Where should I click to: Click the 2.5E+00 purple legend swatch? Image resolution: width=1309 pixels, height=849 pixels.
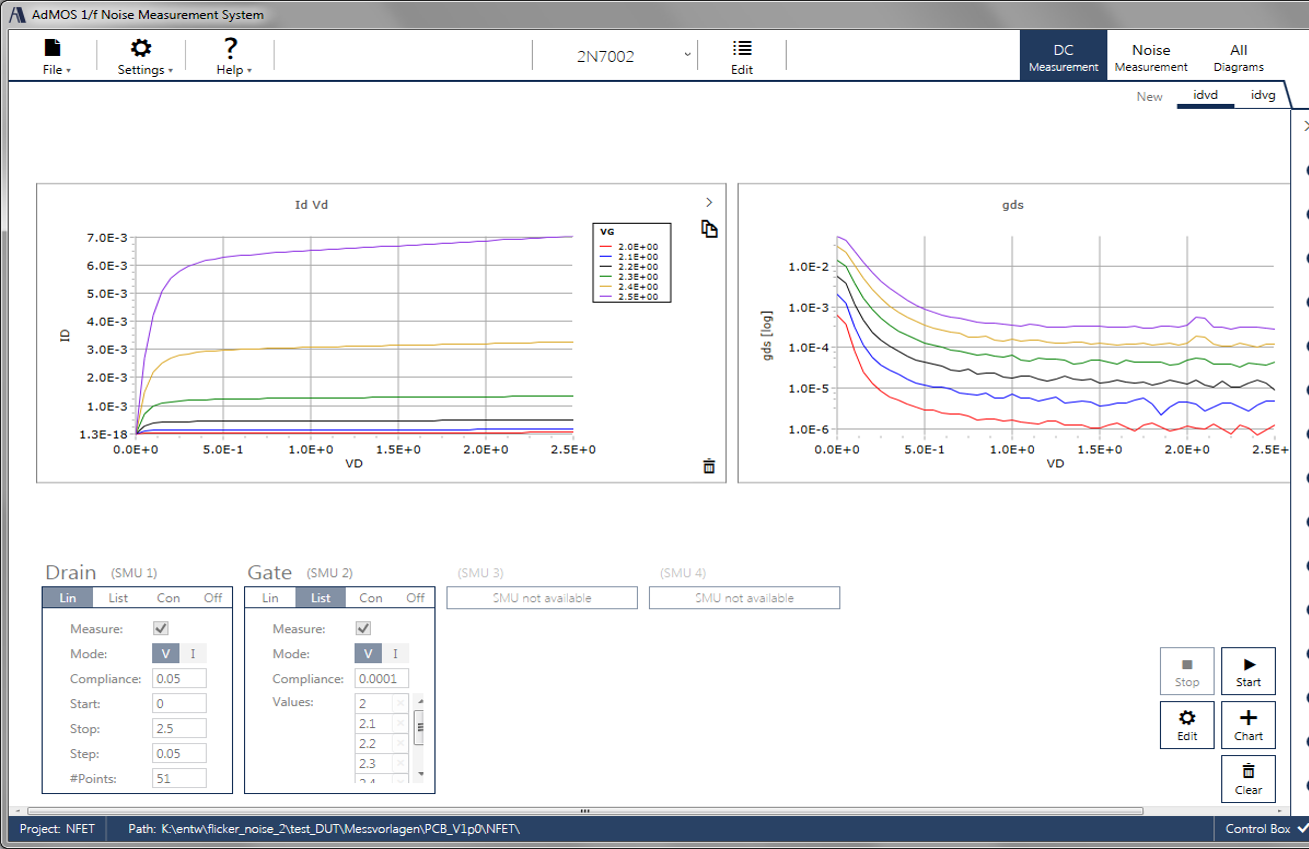605,297
